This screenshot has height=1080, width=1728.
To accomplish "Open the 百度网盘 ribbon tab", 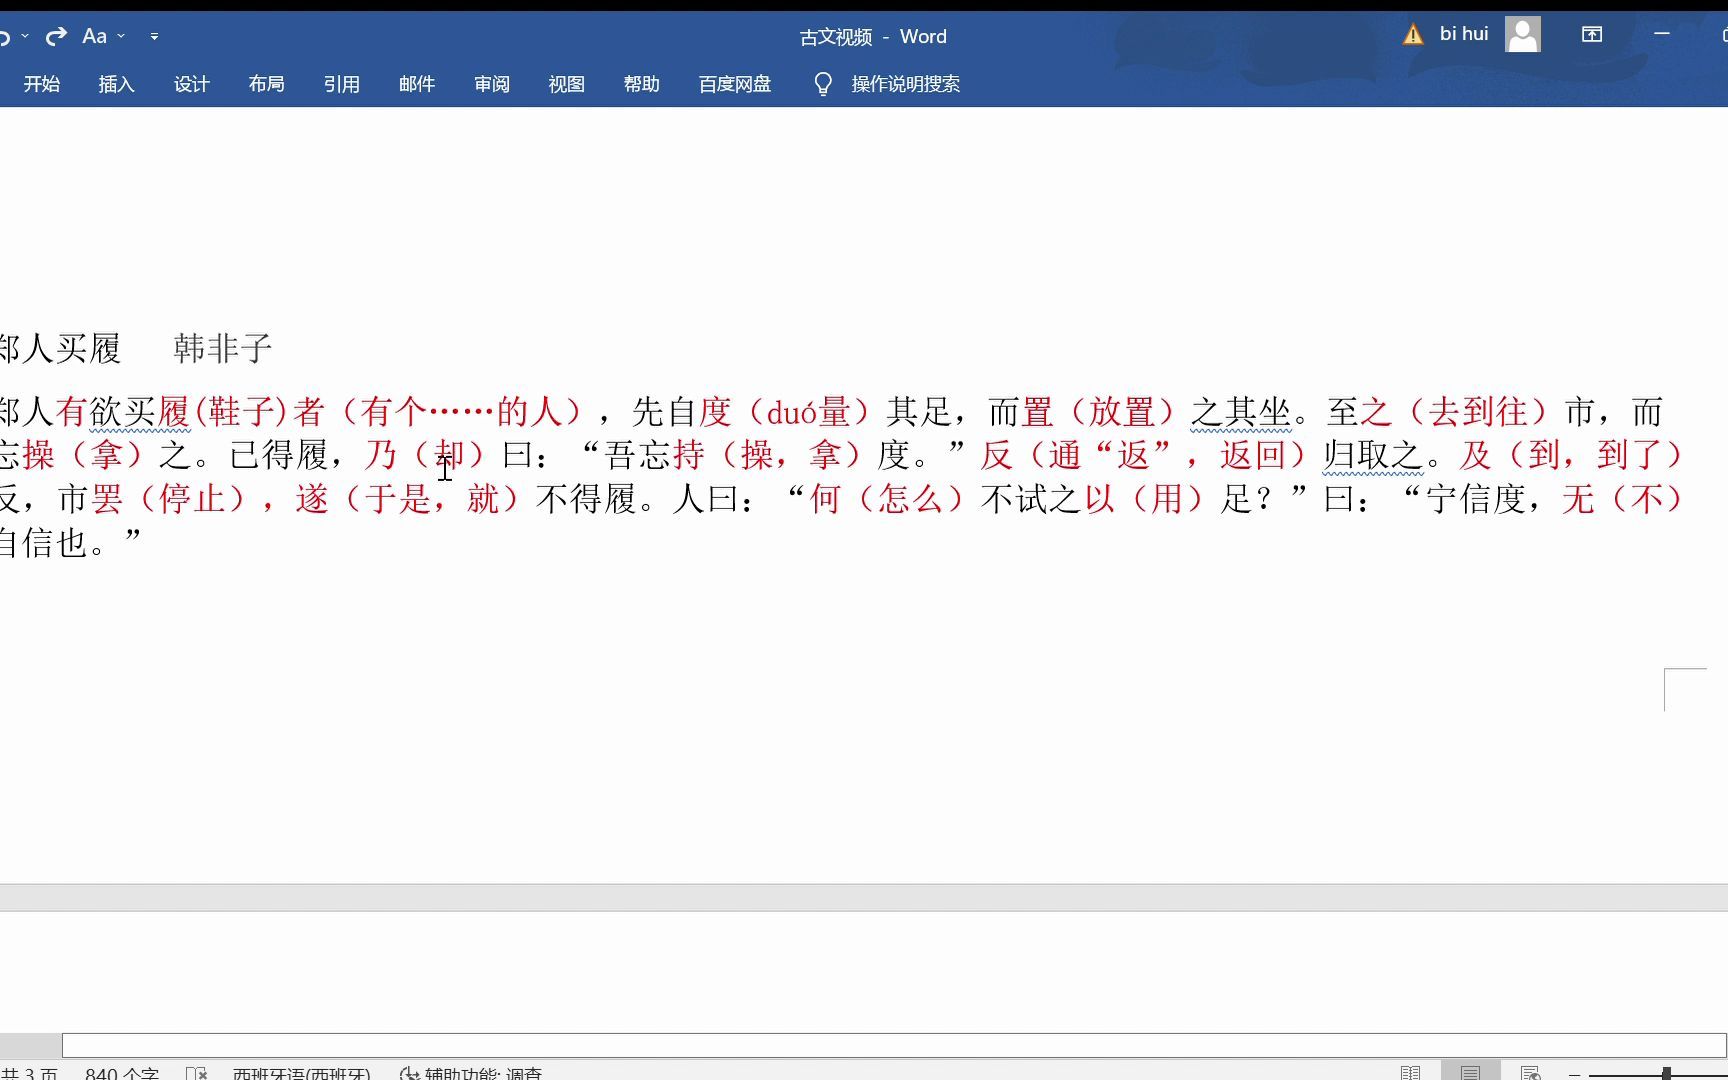I will tap(735, 84).
